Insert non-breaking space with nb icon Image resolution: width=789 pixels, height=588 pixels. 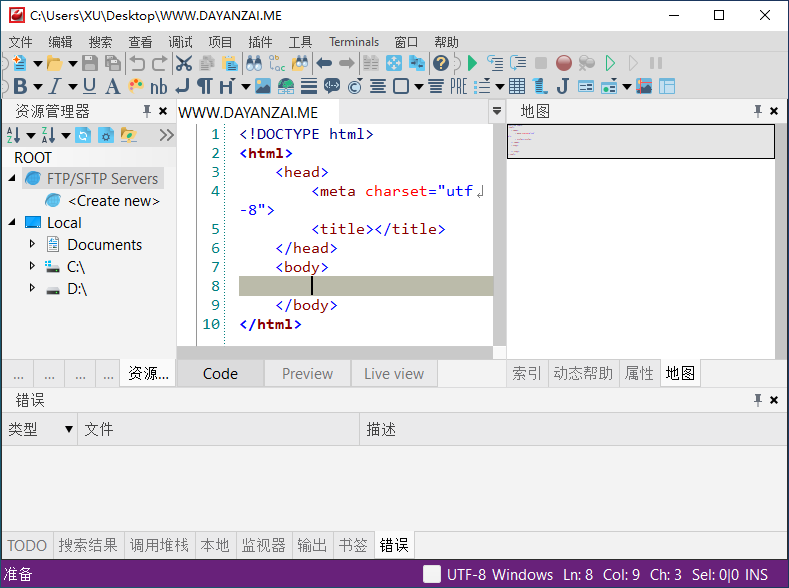tap(159, 87)
